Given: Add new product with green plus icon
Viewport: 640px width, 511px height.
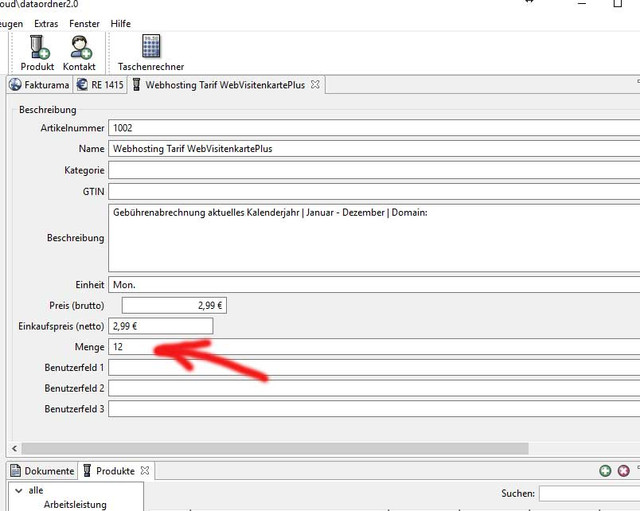Looking at the screenshot, I should tap(605, 471).
